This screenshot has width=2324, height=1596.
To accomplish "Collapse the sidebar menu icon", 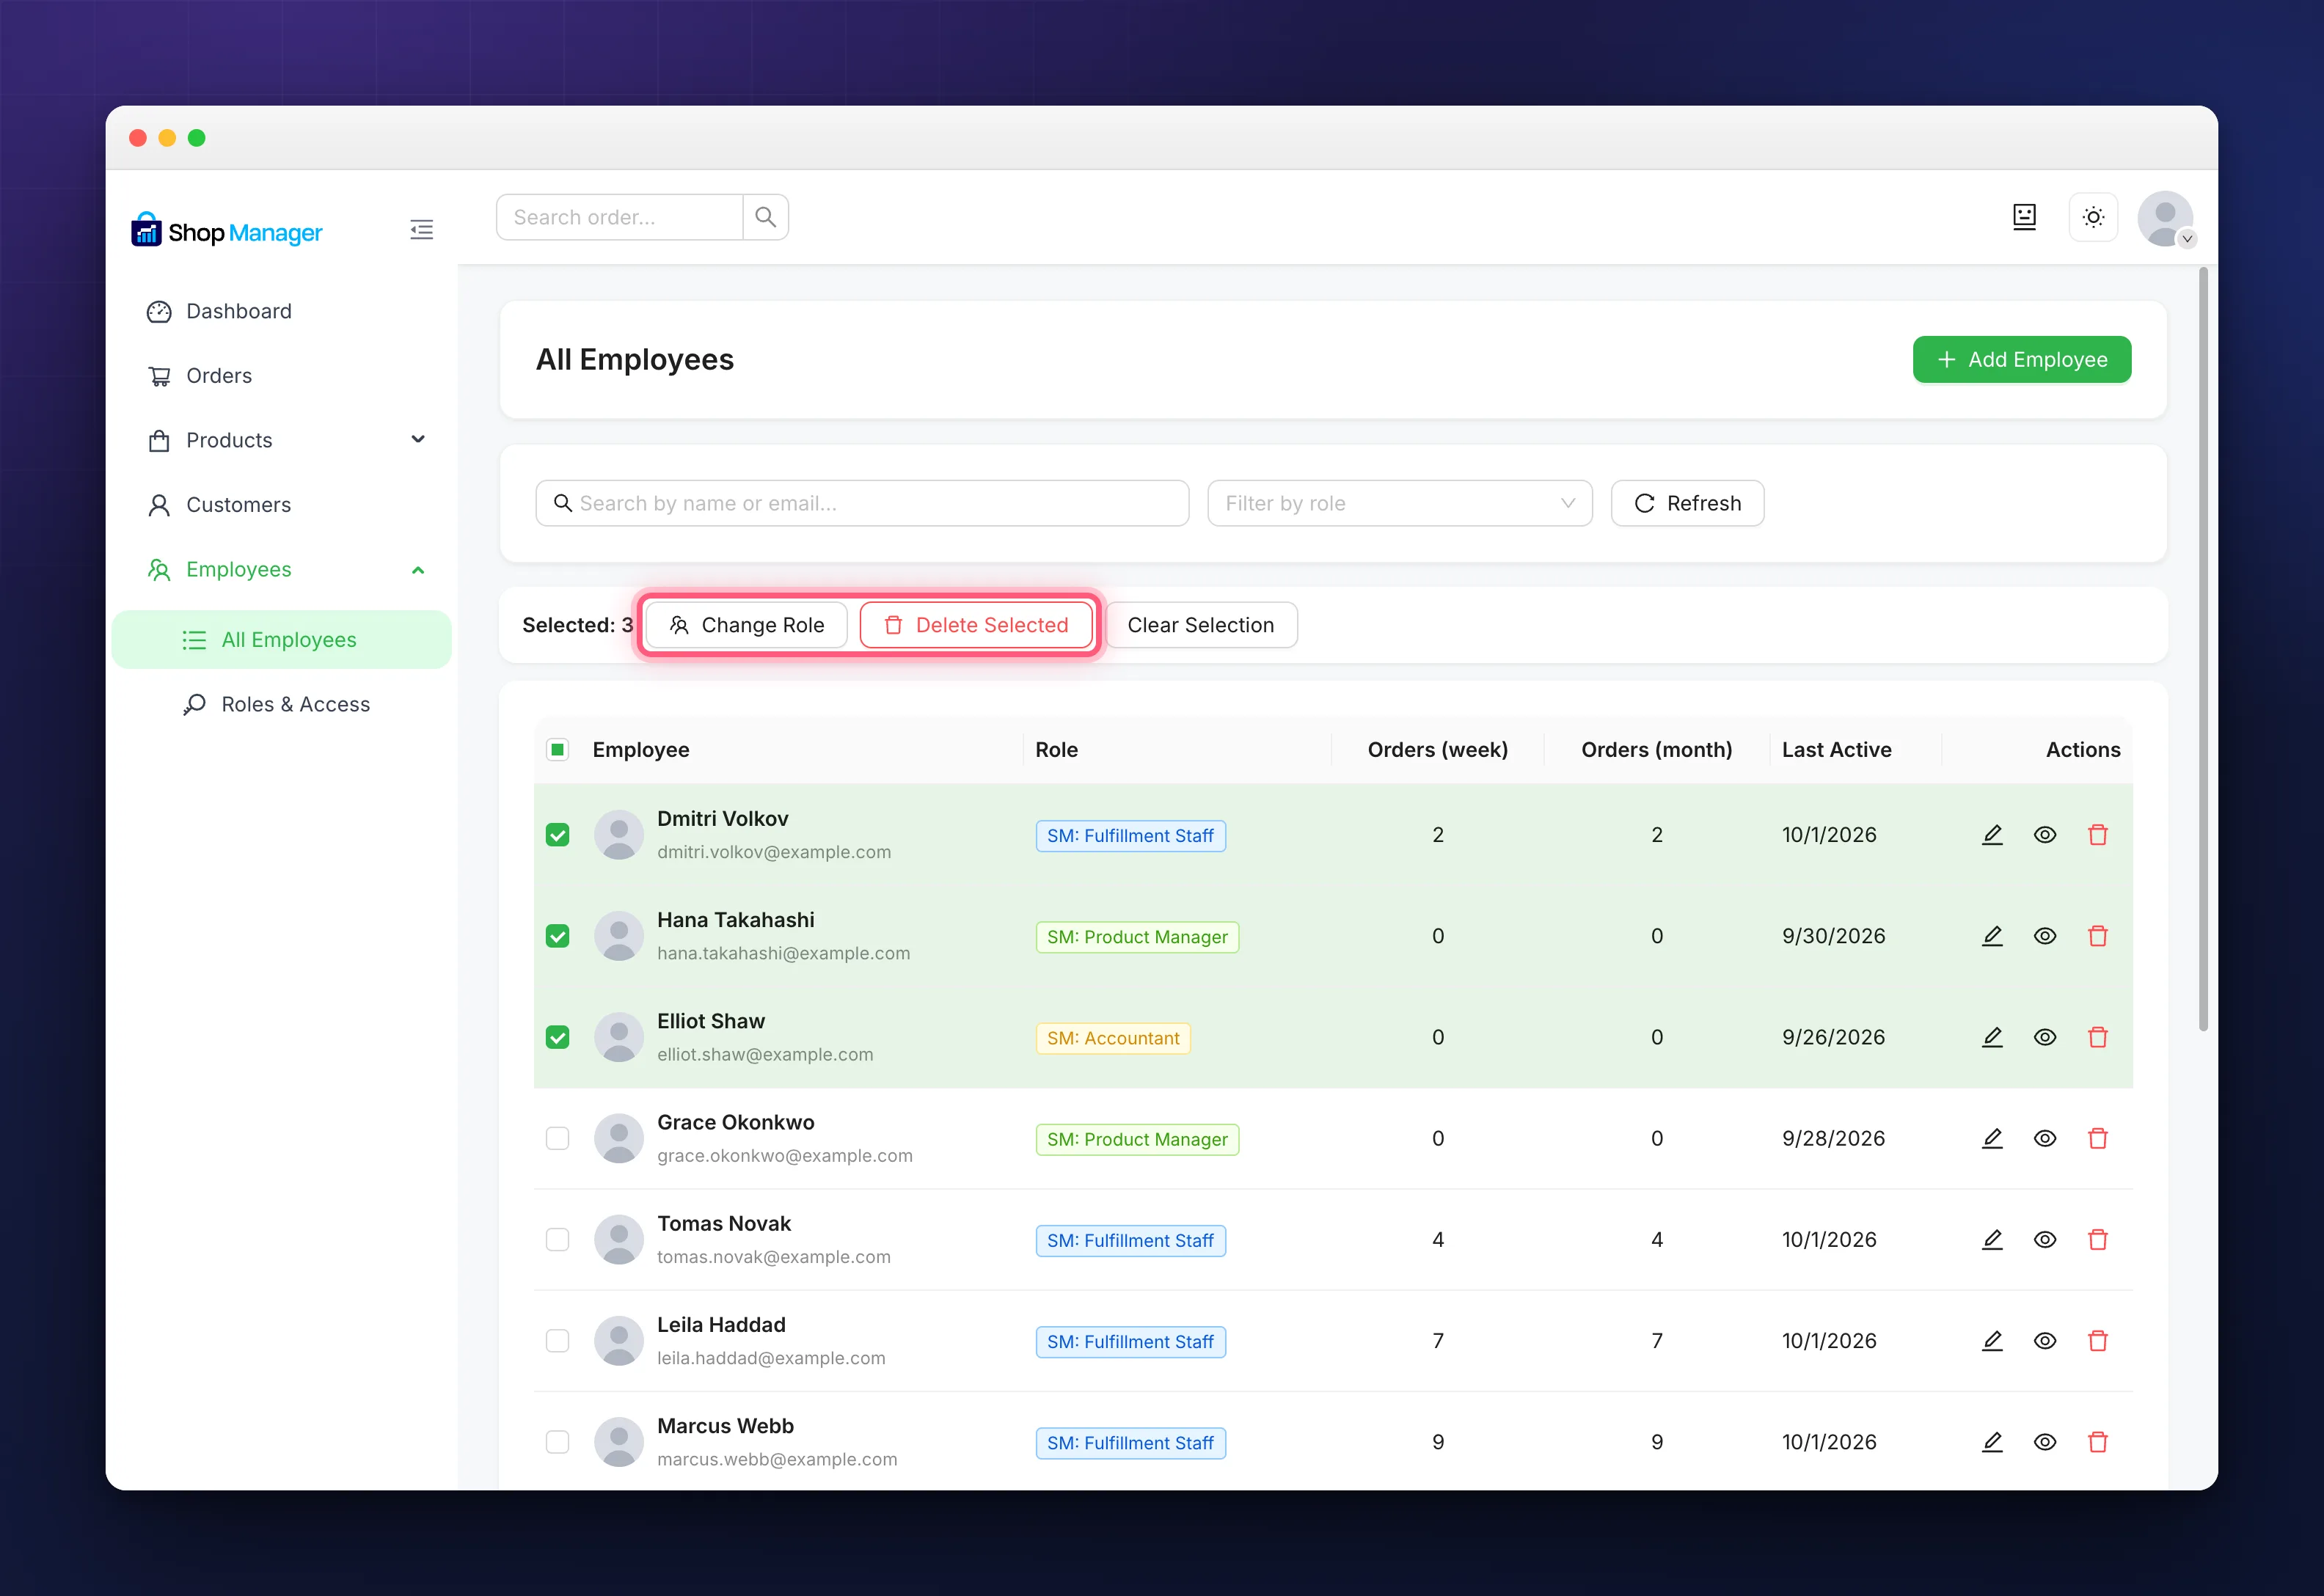I will click(421, 230).
